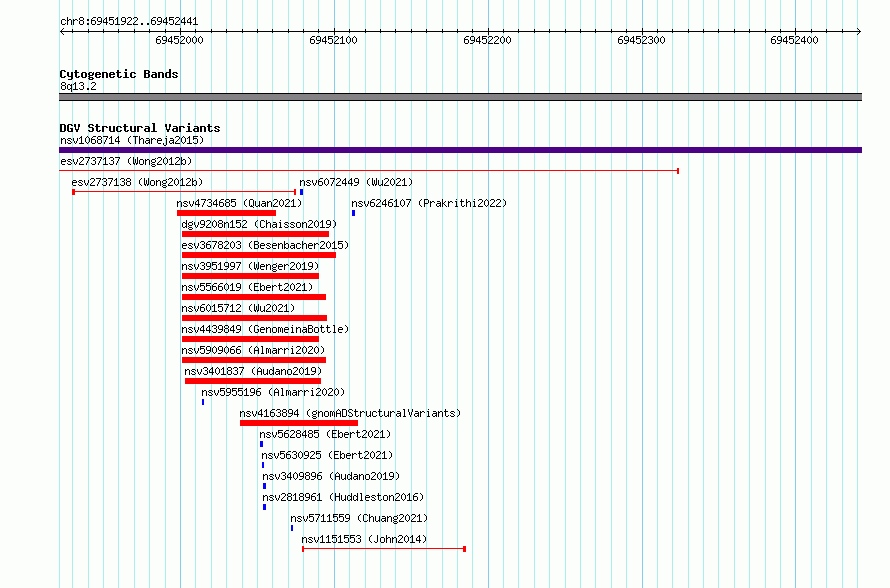
Task: Open nsv1151553 (John2014) label
Action: click(x=364, y=539)
